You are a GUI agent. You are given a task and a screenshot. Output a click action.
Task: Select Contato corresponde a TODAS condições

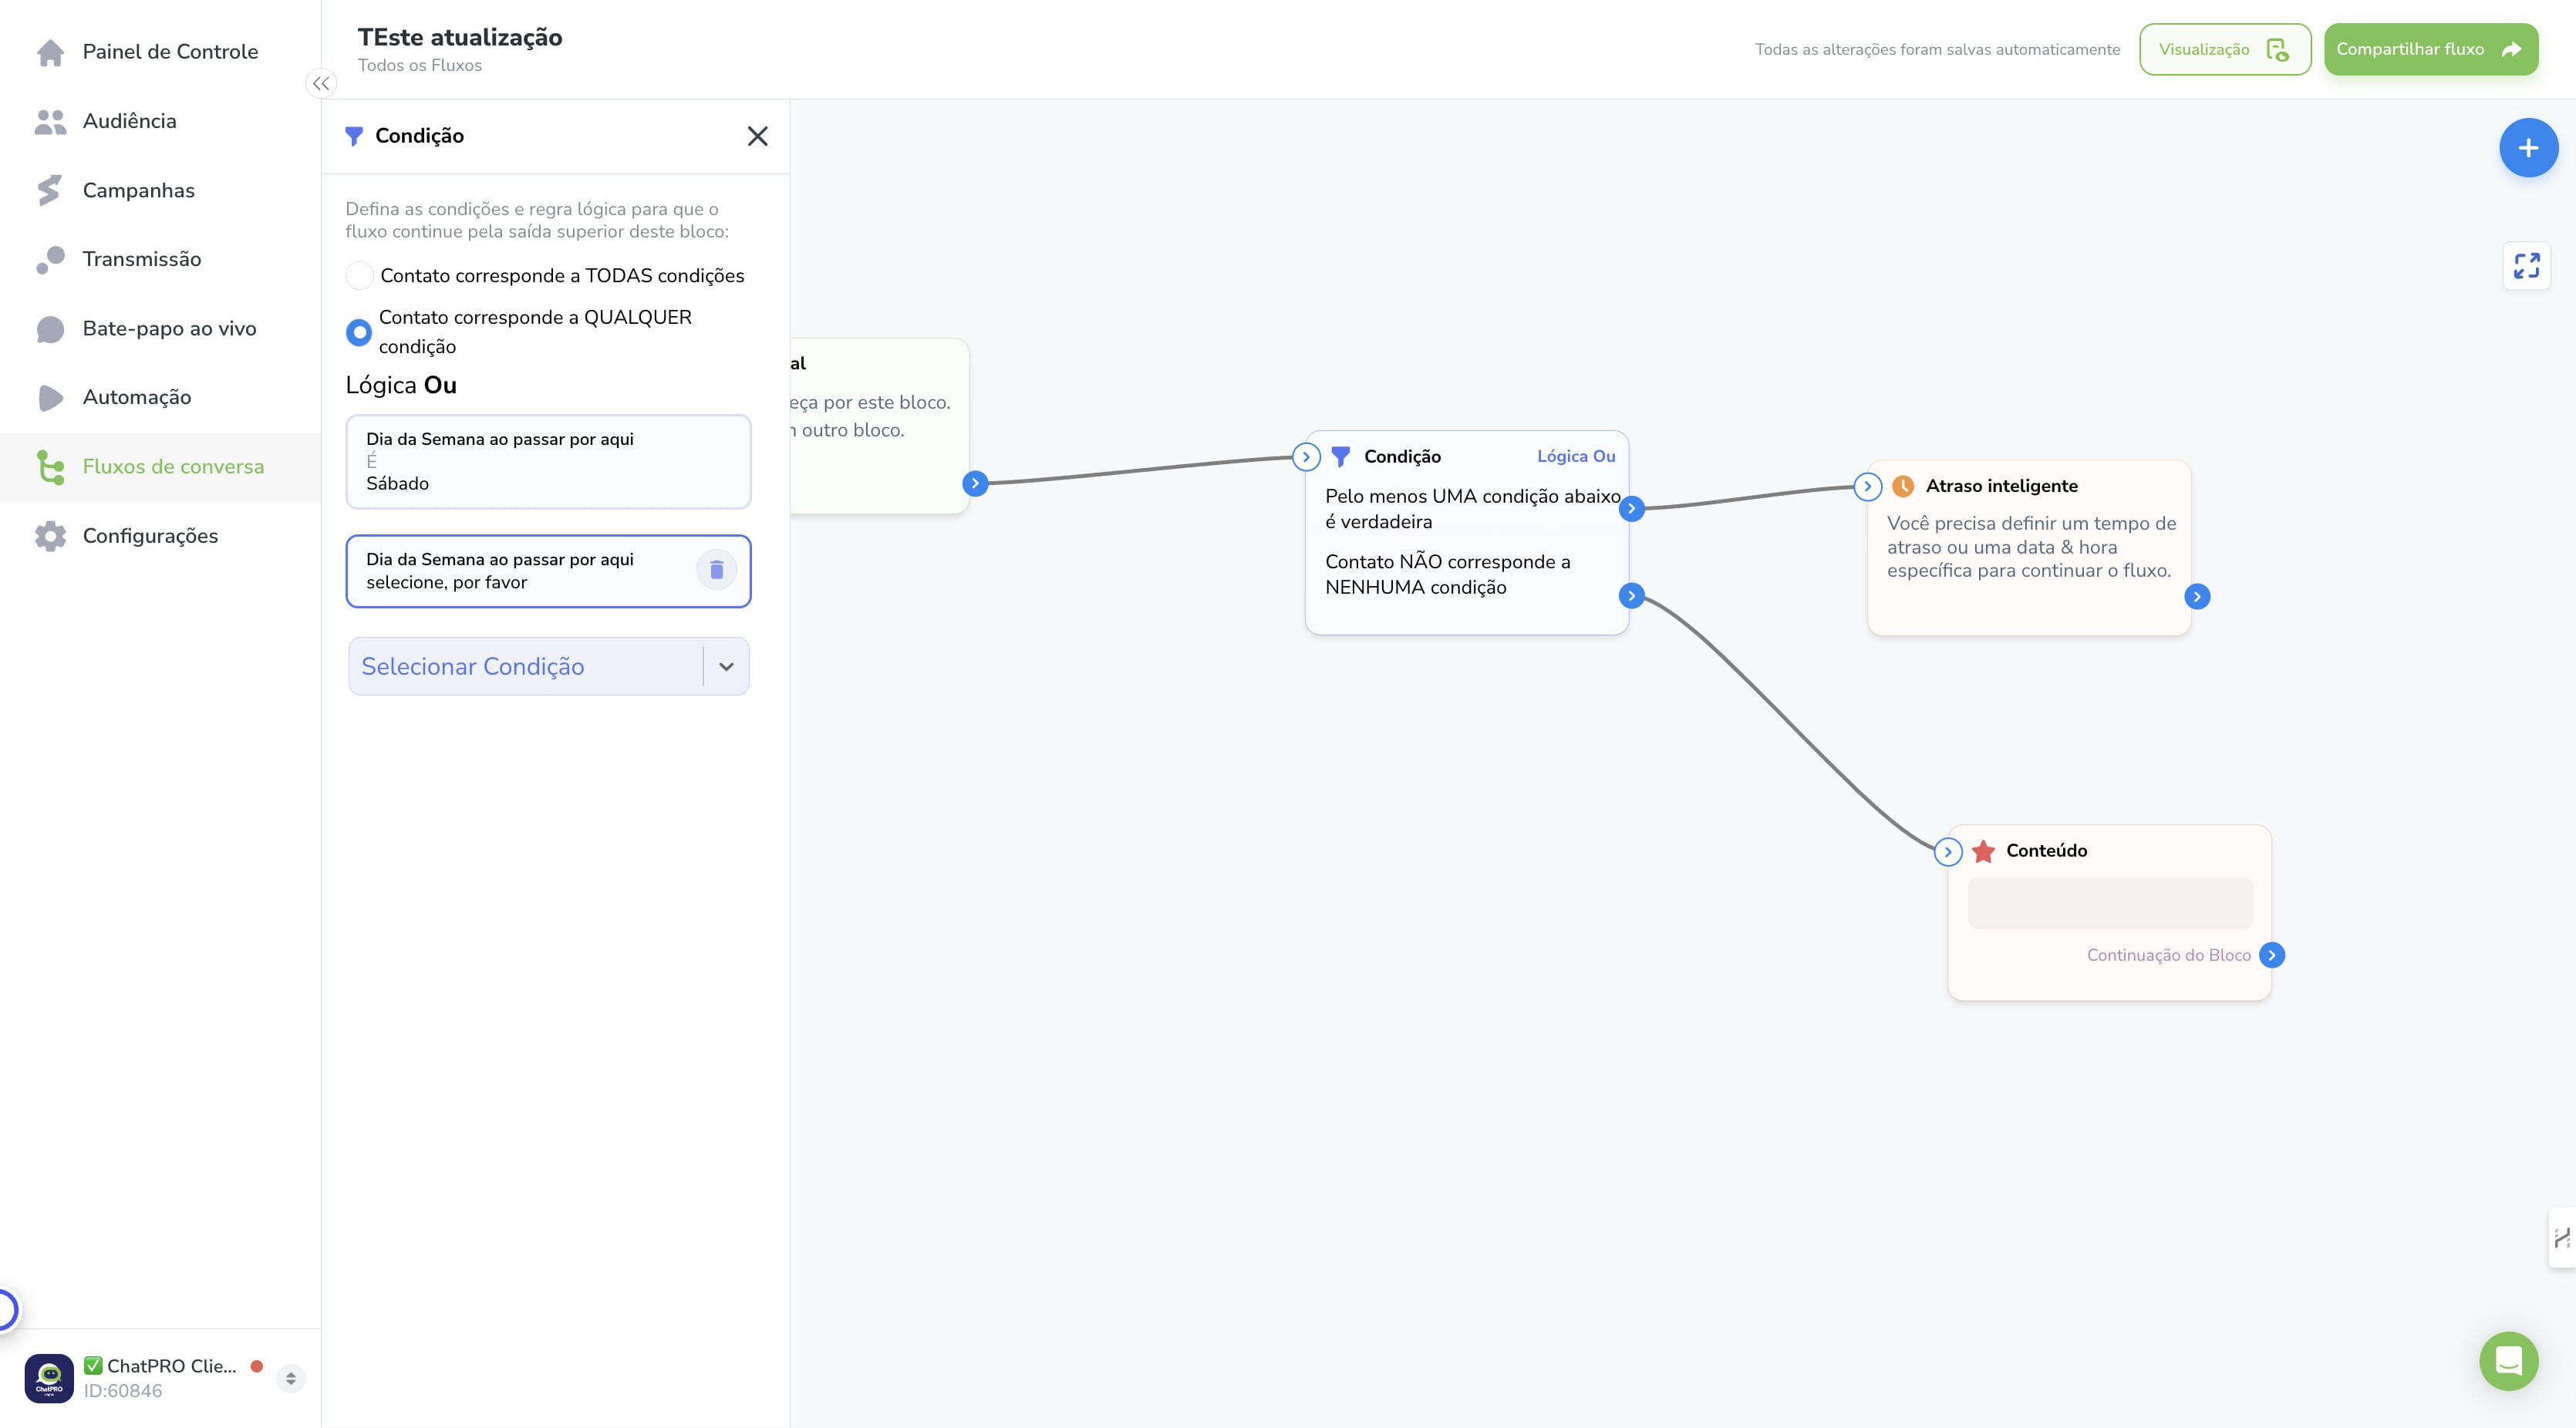click(359, 276)
